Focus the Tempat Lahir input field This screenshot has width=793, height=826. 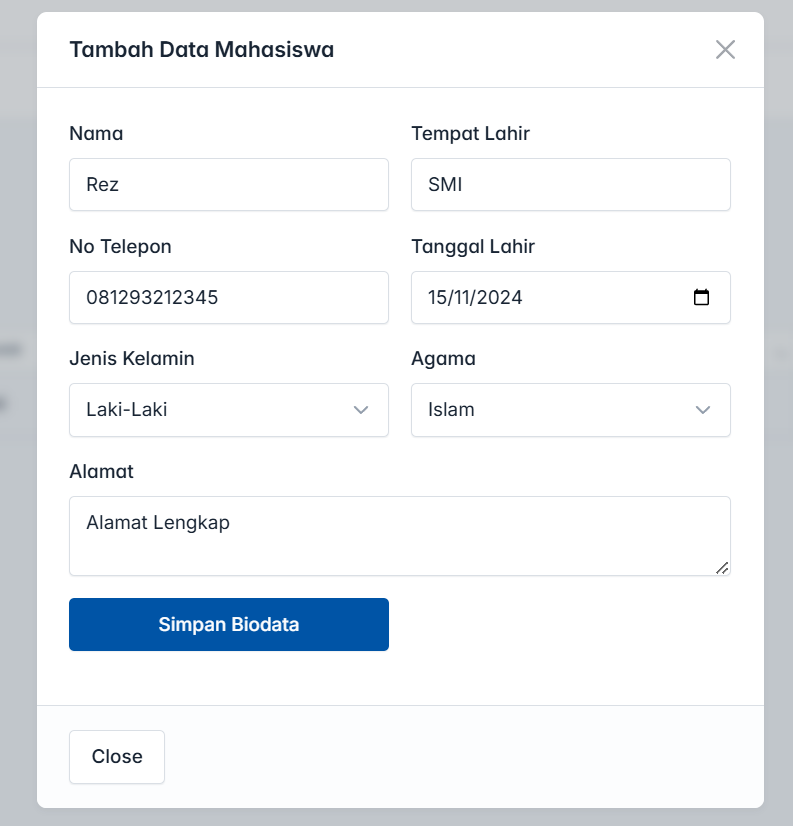[571, 185]
